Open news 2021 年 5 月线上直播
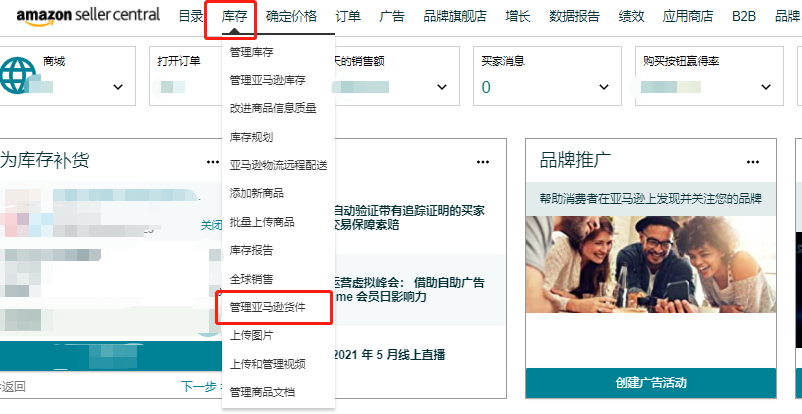 pos(389,355)
